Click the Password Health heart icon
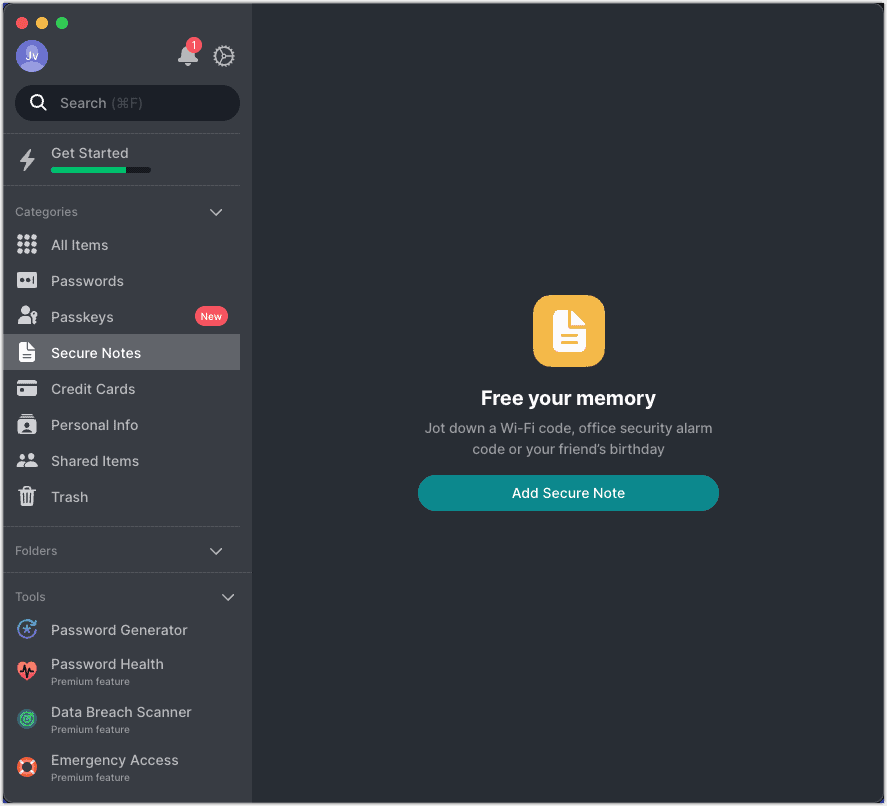Image resolution: width=887 pixels, height=806 pixels. [x=27, y=671]
